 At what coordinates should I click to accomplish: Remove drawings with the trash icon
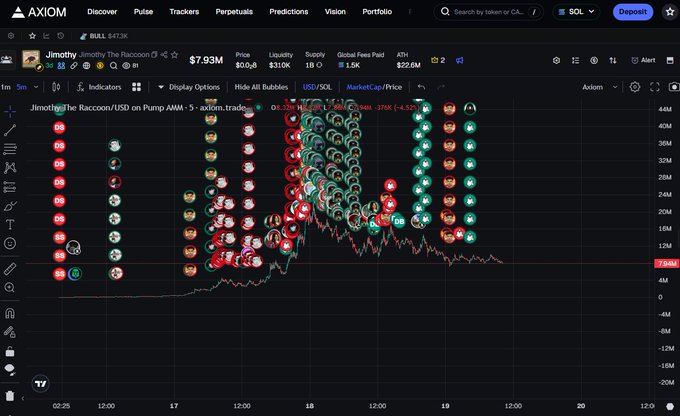(10, 396)
